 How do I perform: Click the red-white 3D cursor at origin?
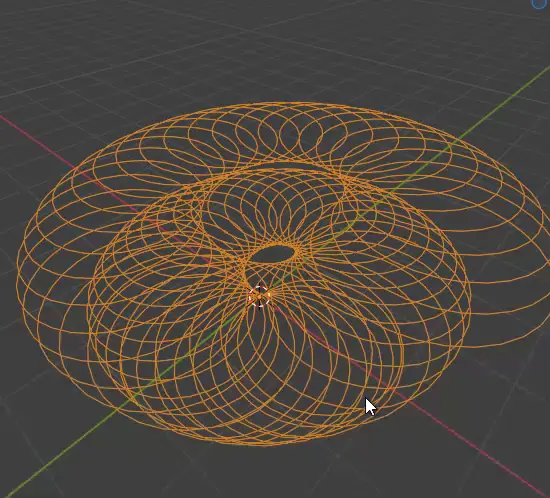coord(259,297)
